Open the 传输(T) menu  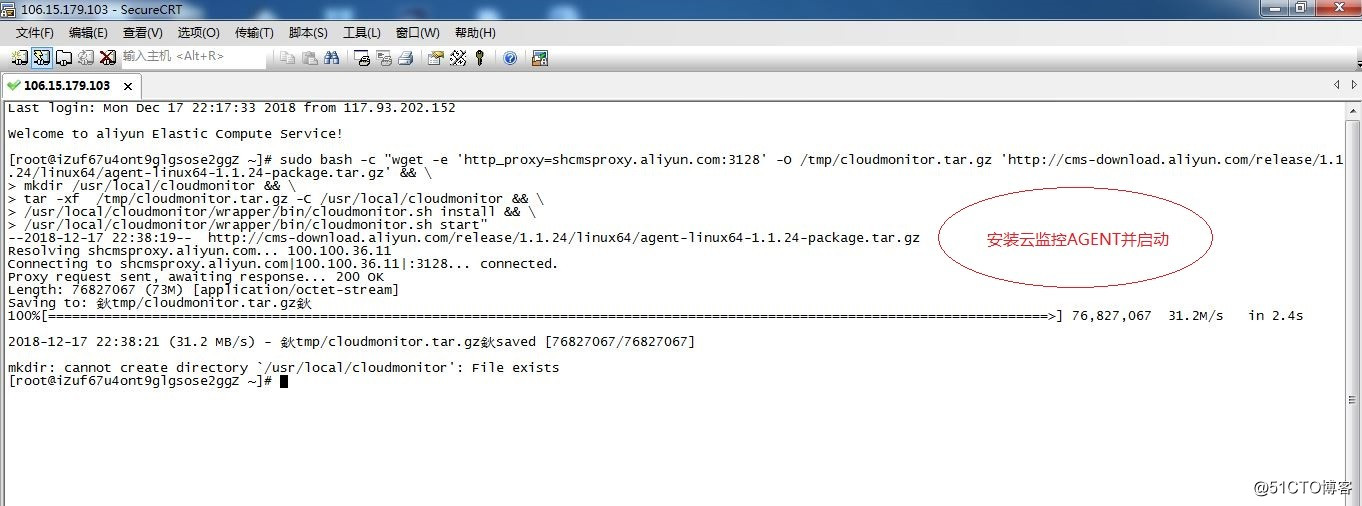(254, 33)
